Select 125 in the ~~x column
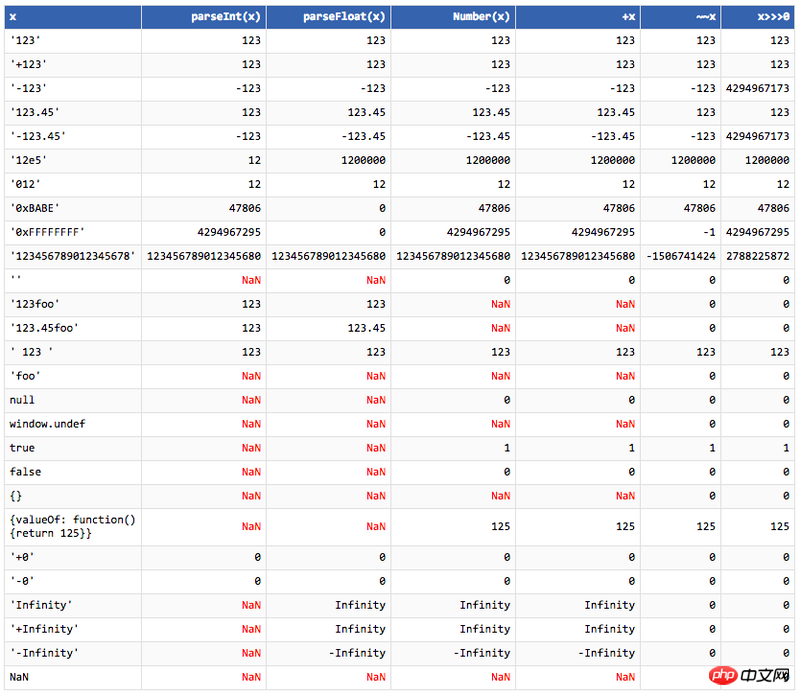The image size is (800, 695). (706, 527)
